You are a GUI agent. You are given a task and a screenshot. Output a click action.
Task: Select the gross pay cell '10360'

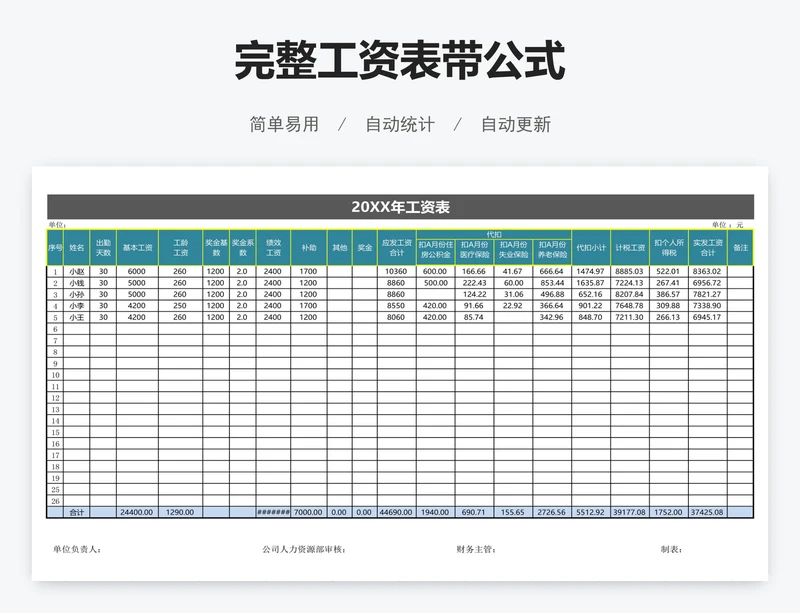point(396,272)
